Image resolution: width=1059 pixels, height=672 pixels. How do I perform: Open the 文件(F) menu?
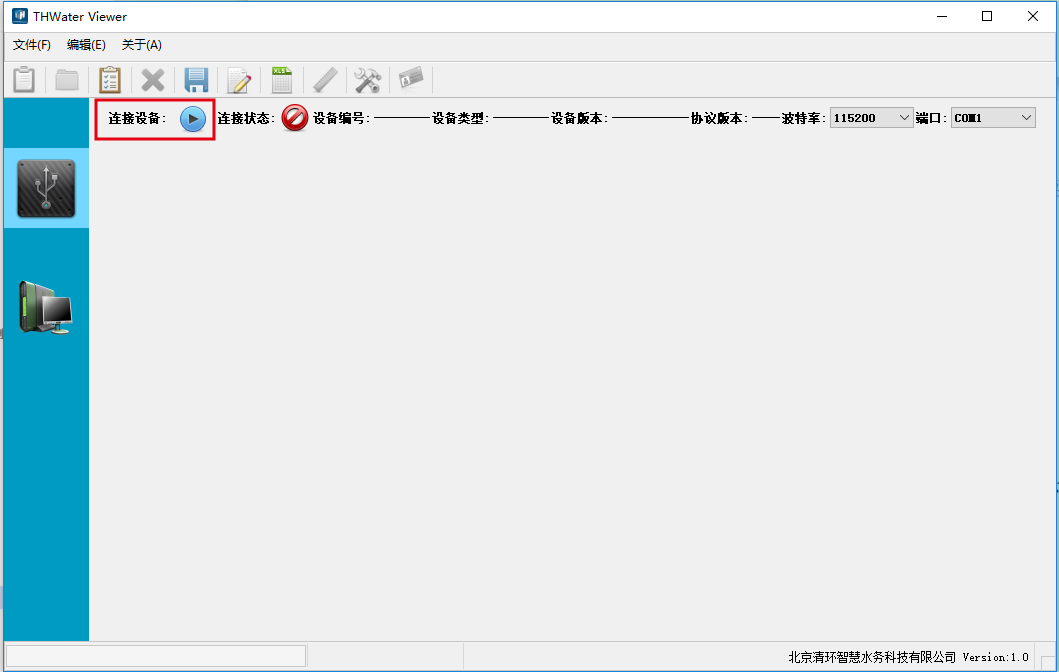coord(32,45)
